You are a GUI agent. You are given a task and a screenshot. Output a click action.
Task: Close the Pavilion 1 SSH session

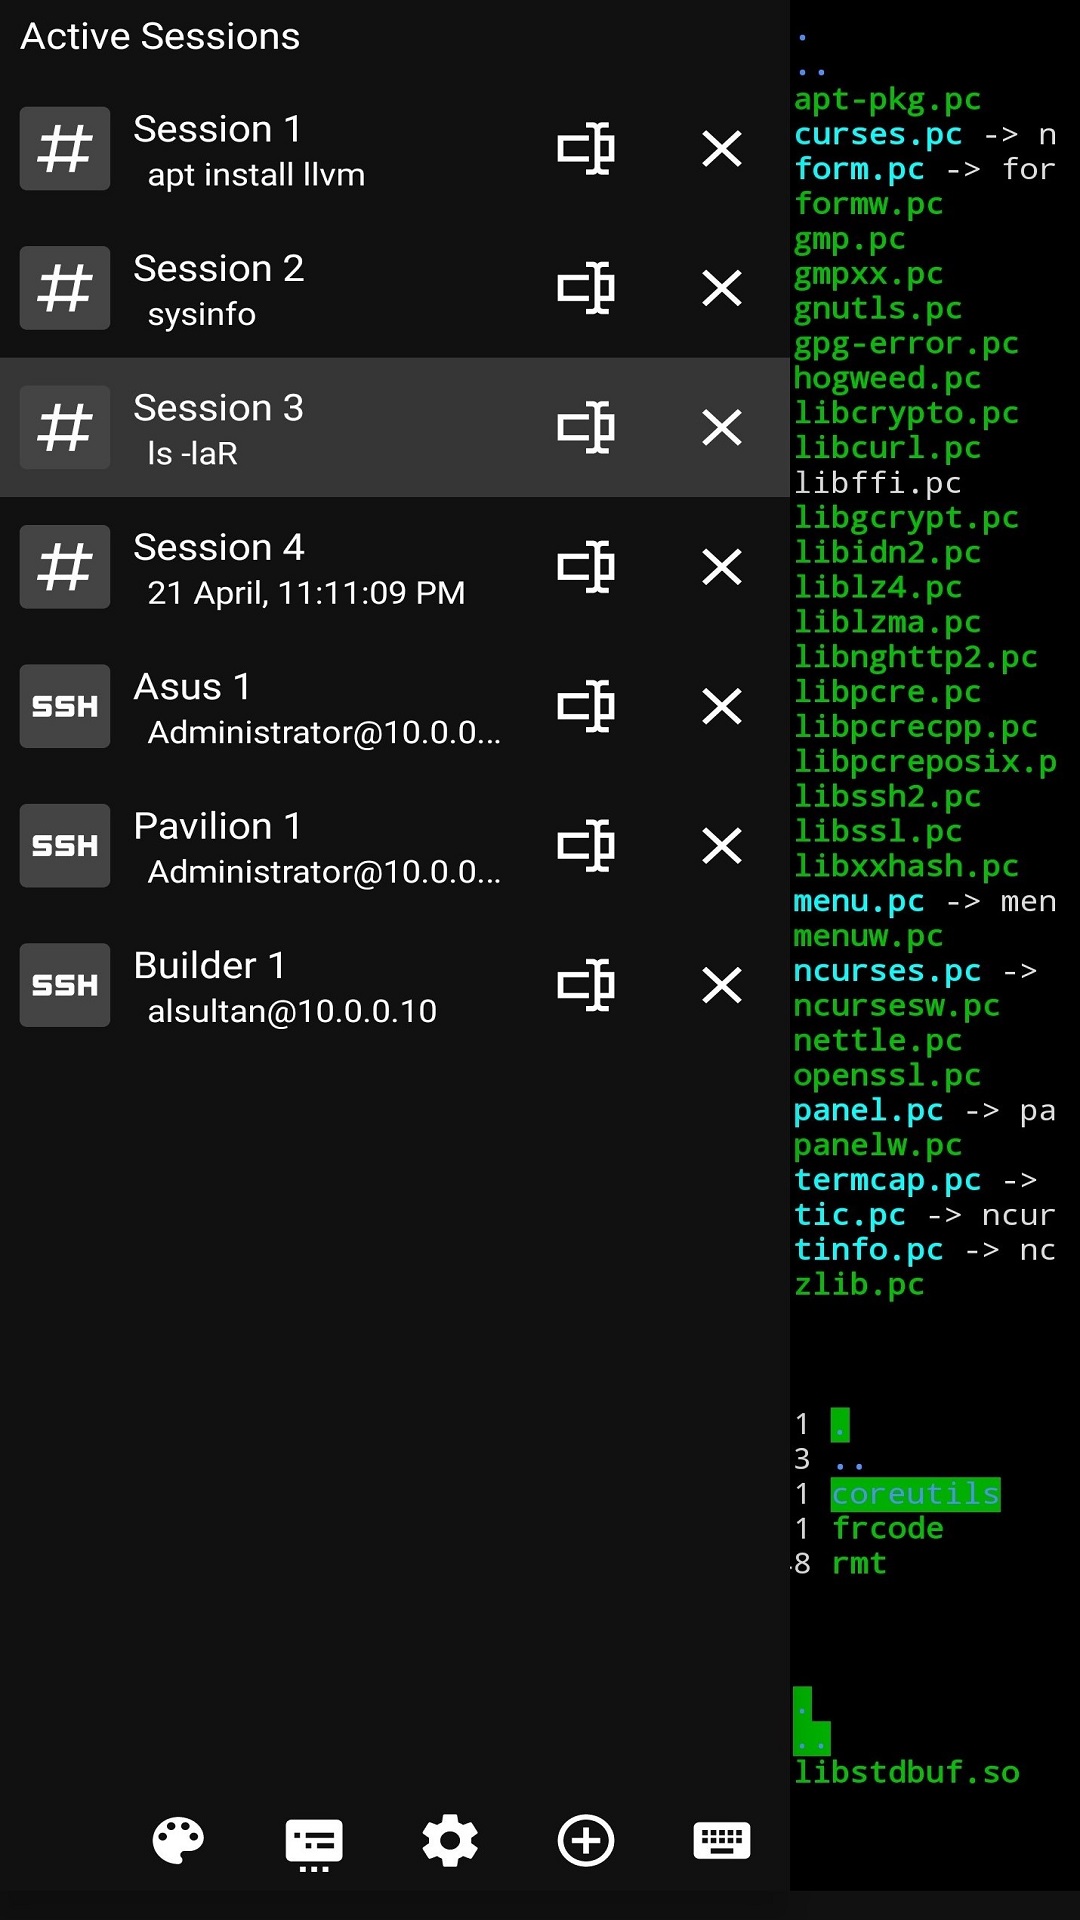click(721, 846)
